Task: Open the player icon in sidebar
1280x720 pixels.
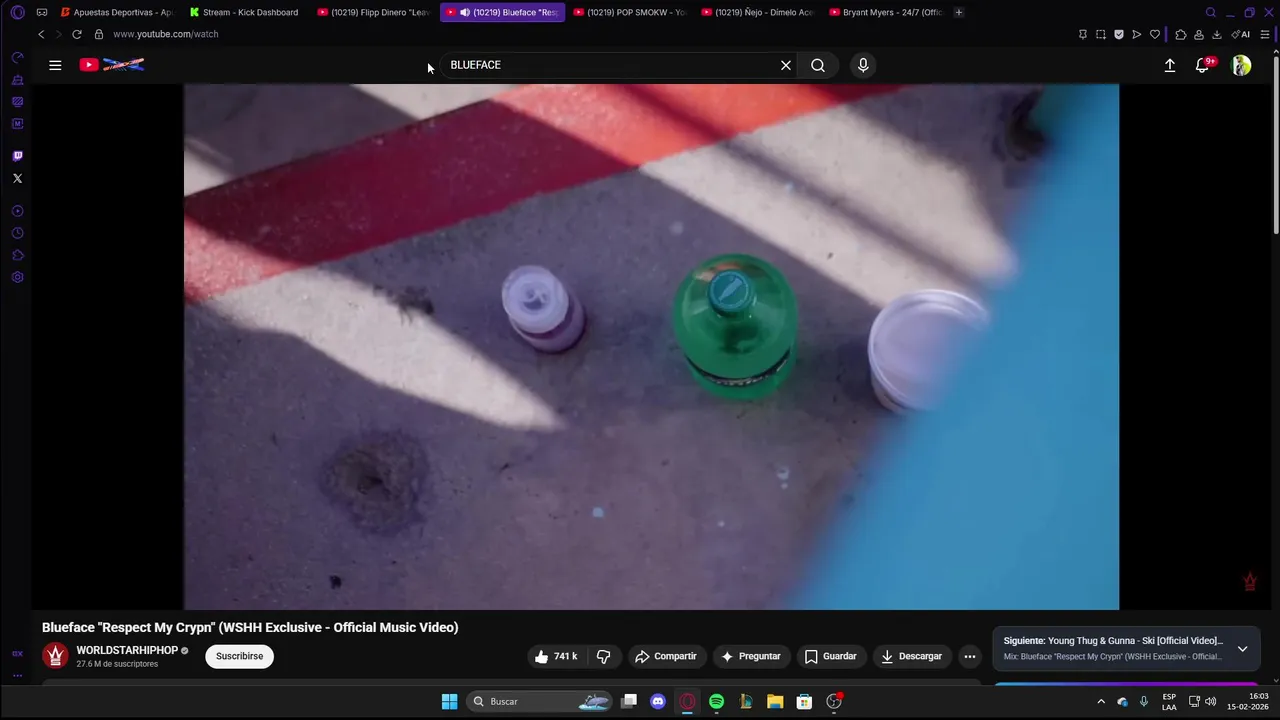Action: 17,211
